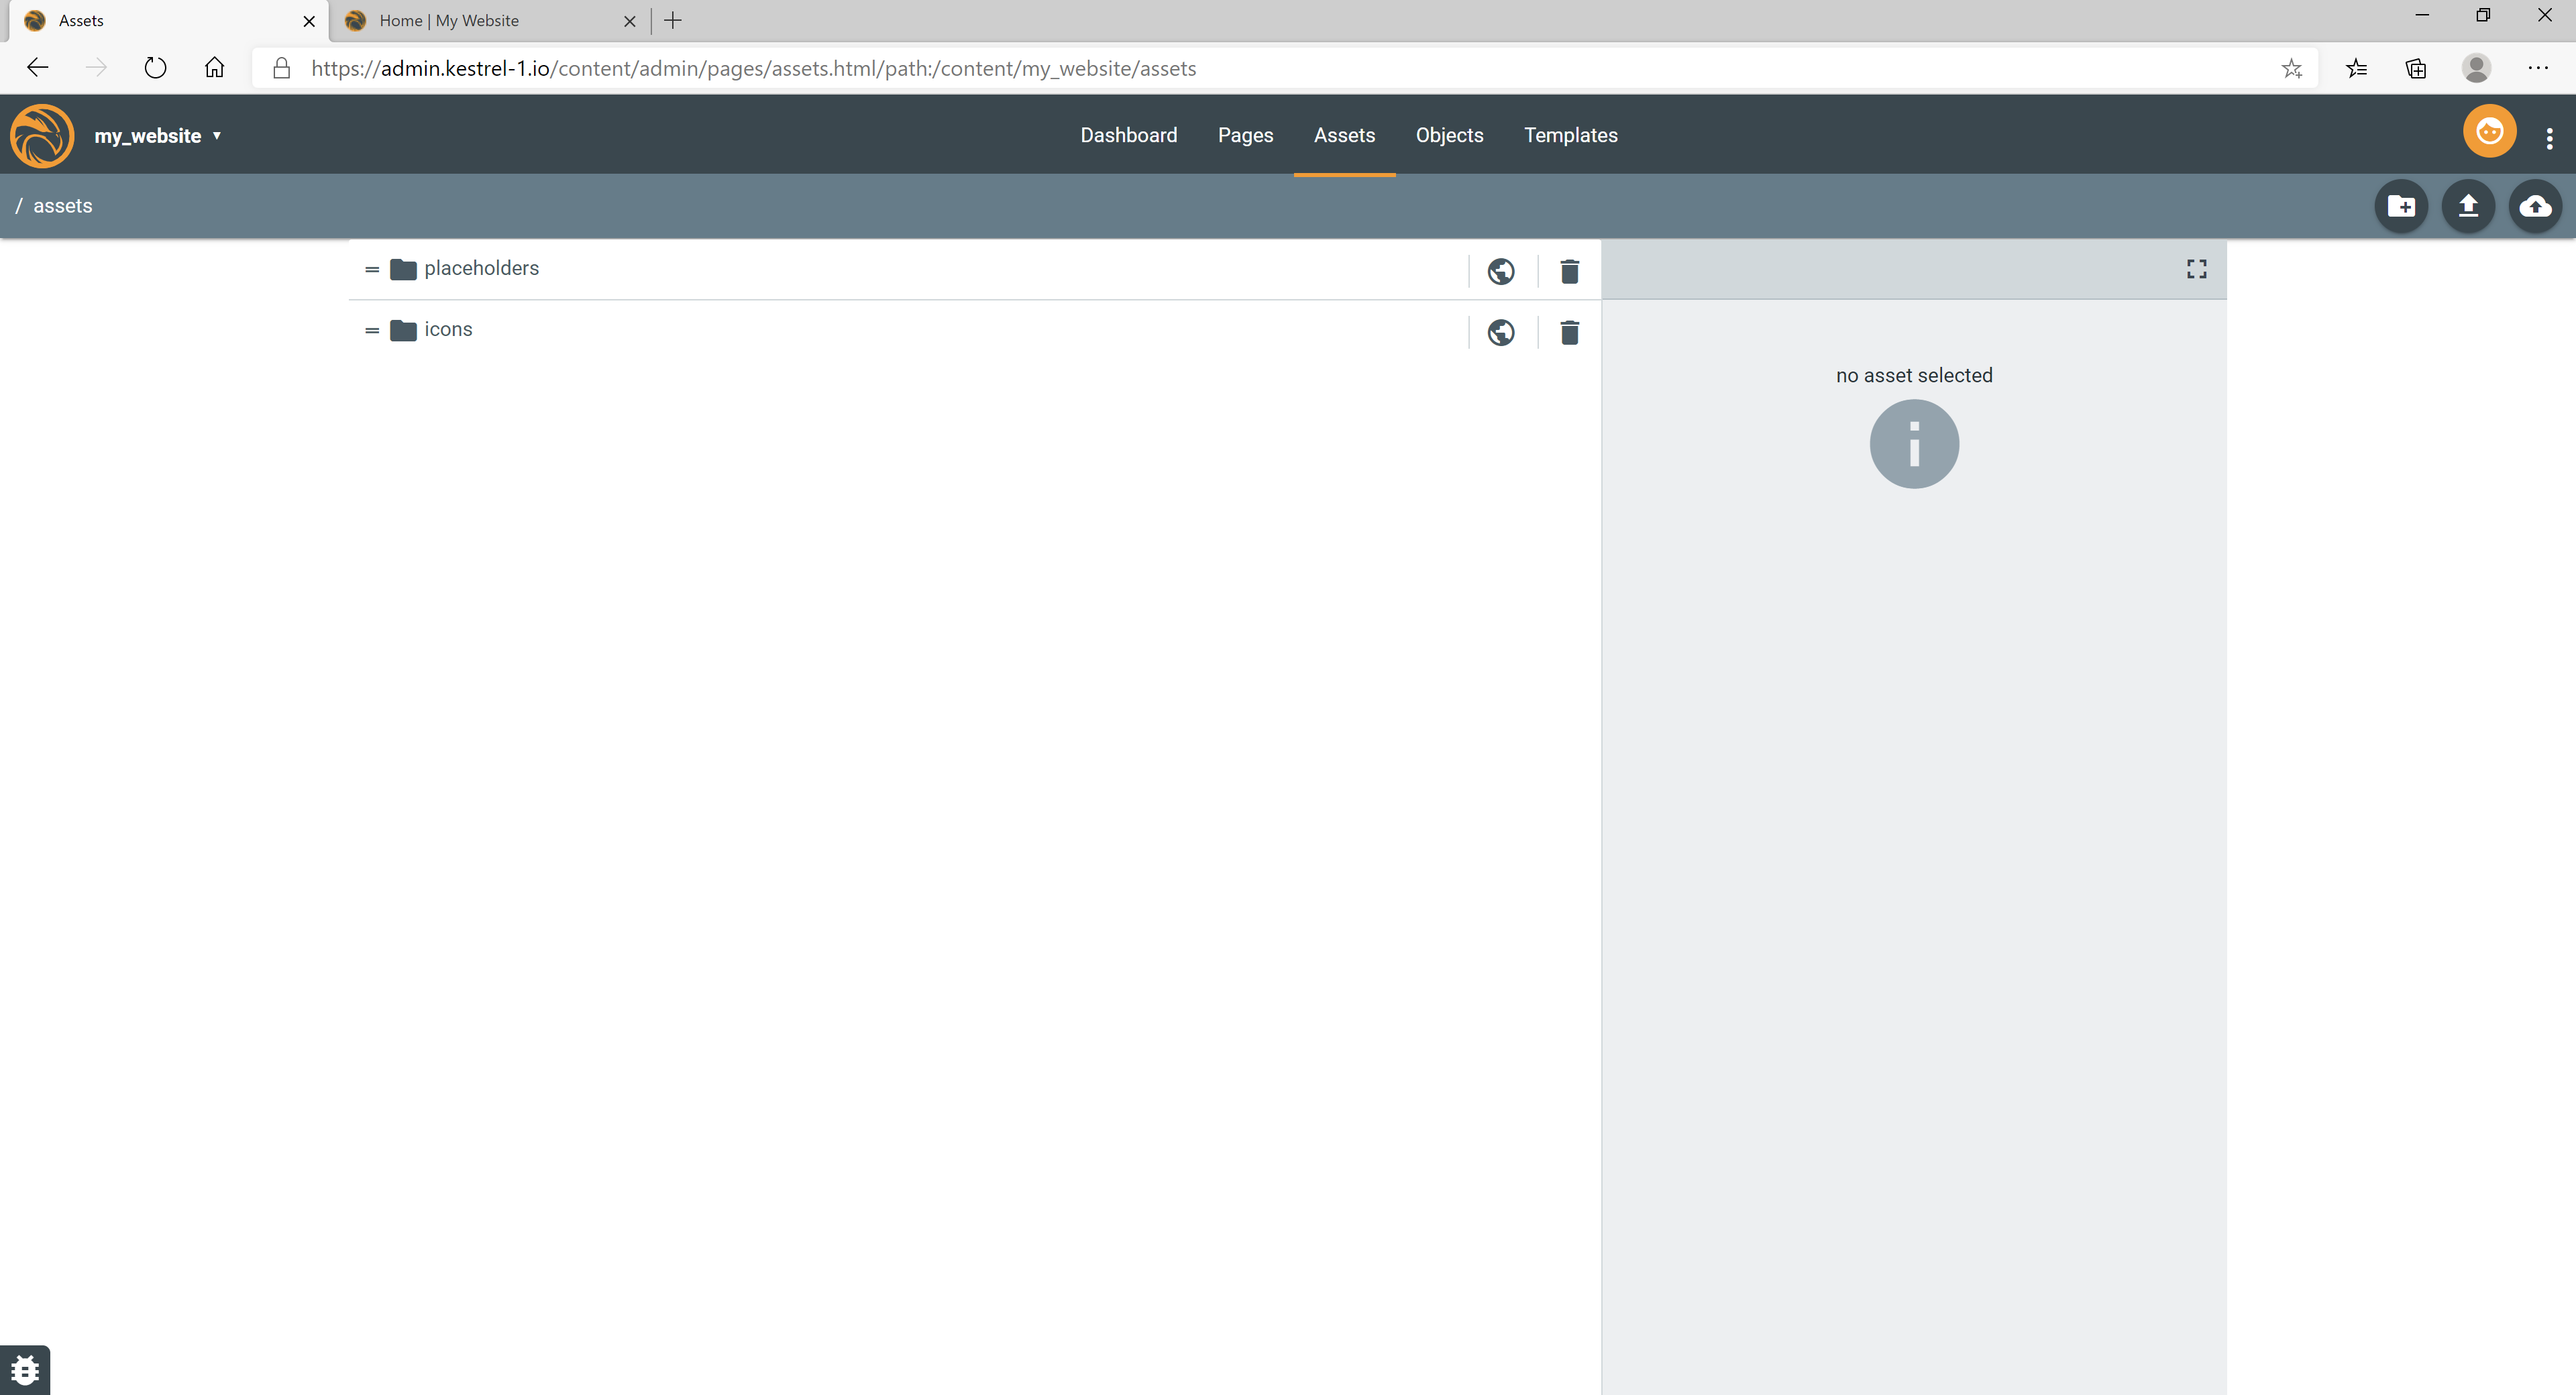The height and width of the screenshot is (1395, 2576).
Task: Open the my_website site dropdown
Action: (158, 136)
